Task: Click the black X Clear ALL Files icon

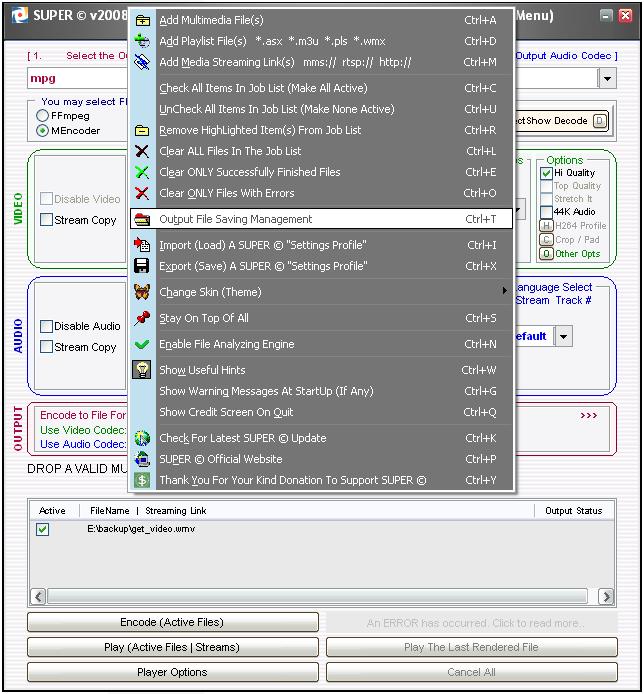Action: (142, 151)
